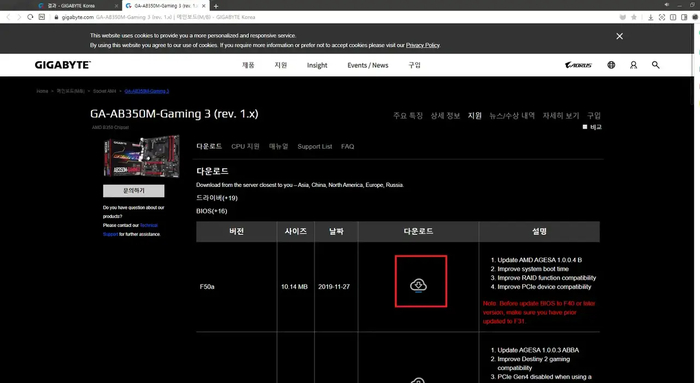Image resolution: width=700 pixels, height=383 pixels.
Task: Click the 버전 column header
Action: tap(236, 231)
